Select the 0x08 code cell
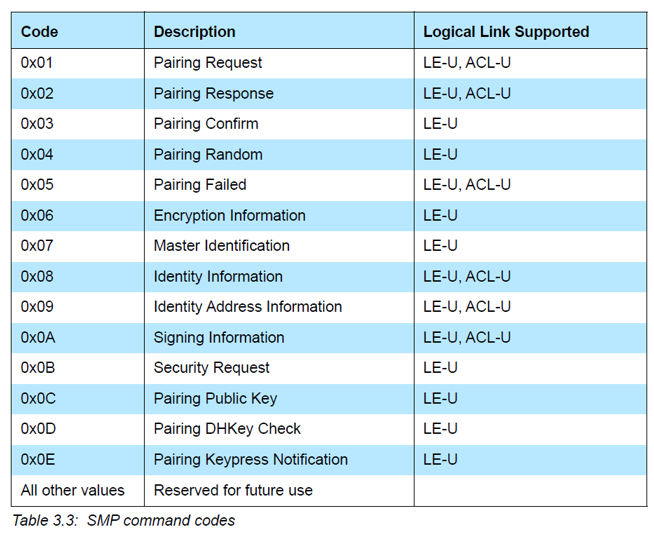The height and width of the screenshot is (539, 654). click(37, 277)
